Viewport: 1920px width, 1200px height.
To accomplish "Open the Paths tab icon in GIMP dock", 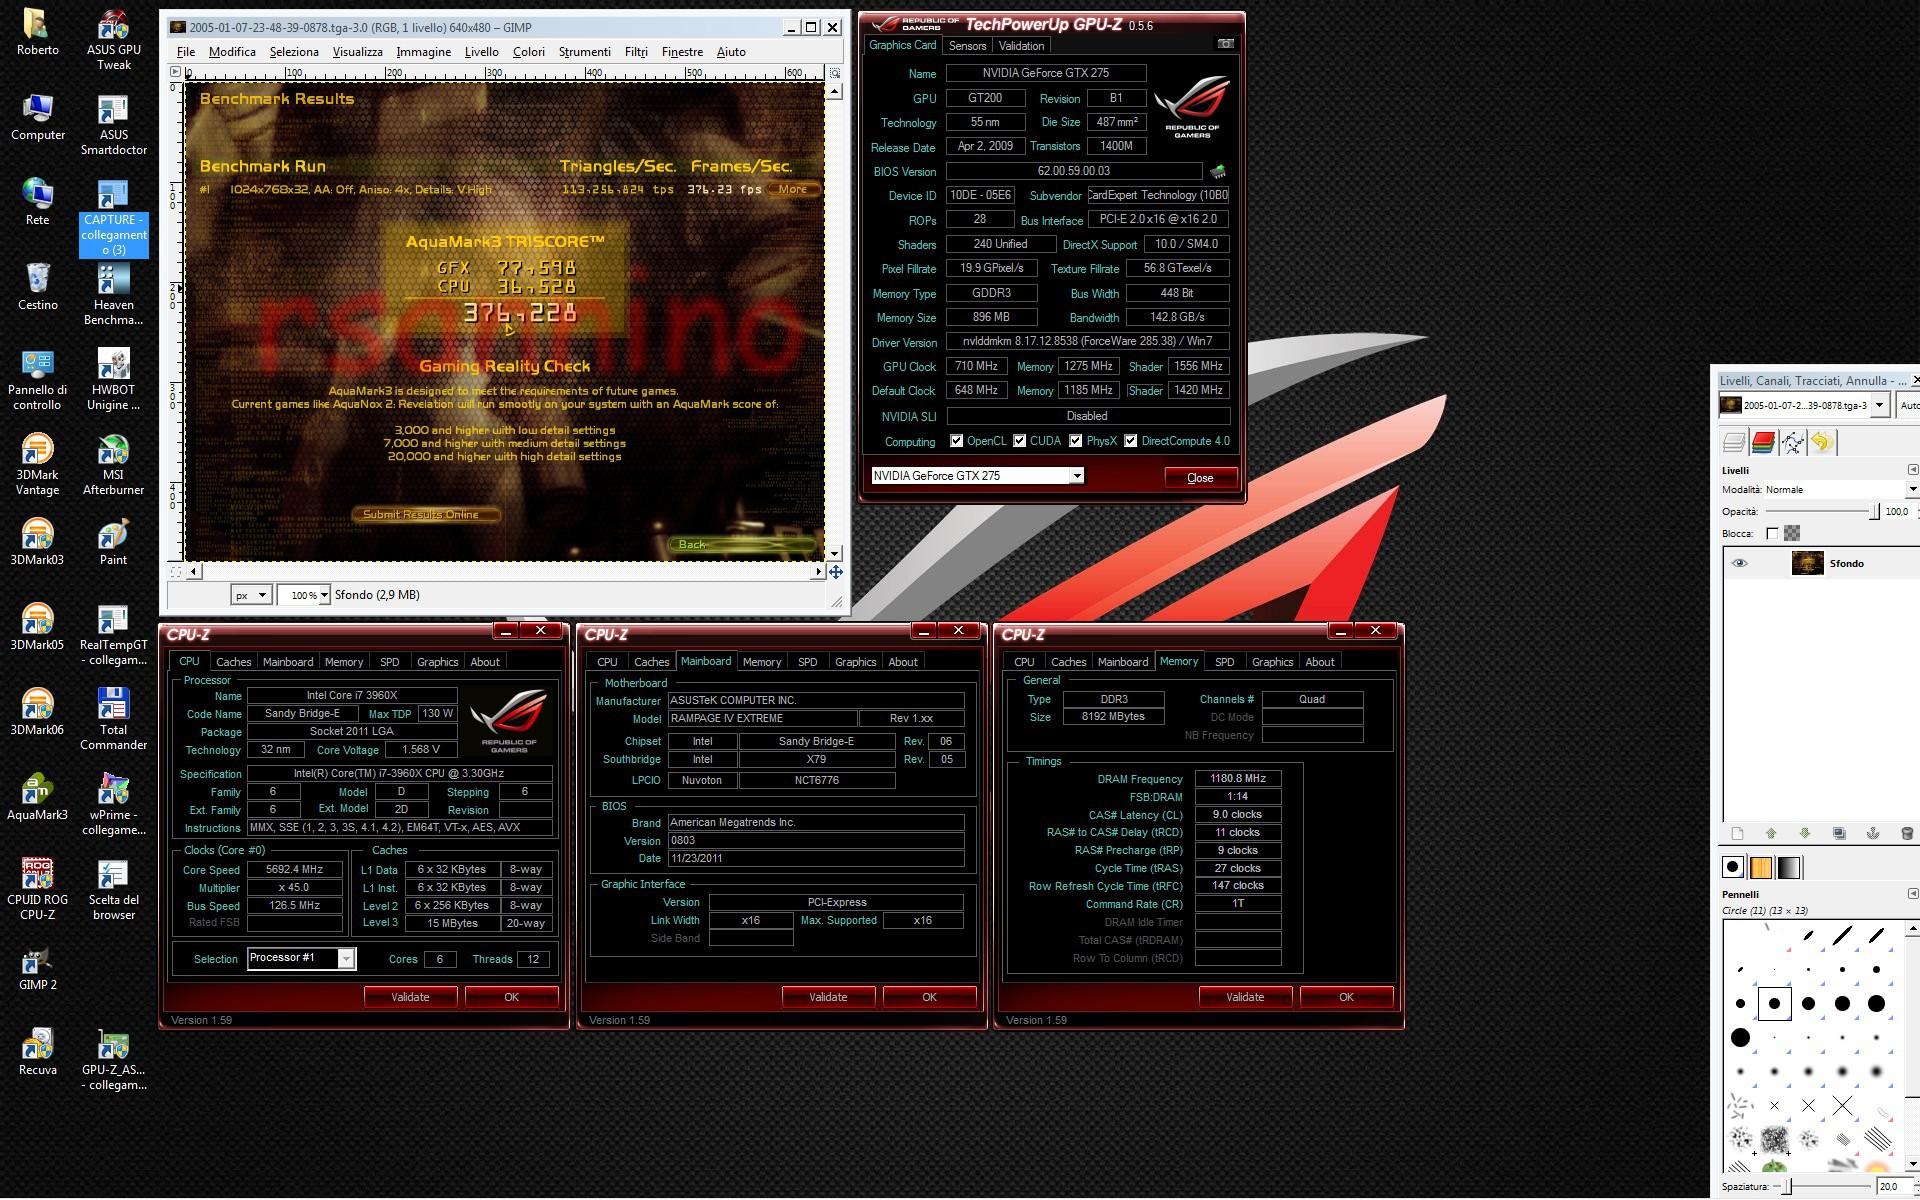I will tap(1793, 442).
